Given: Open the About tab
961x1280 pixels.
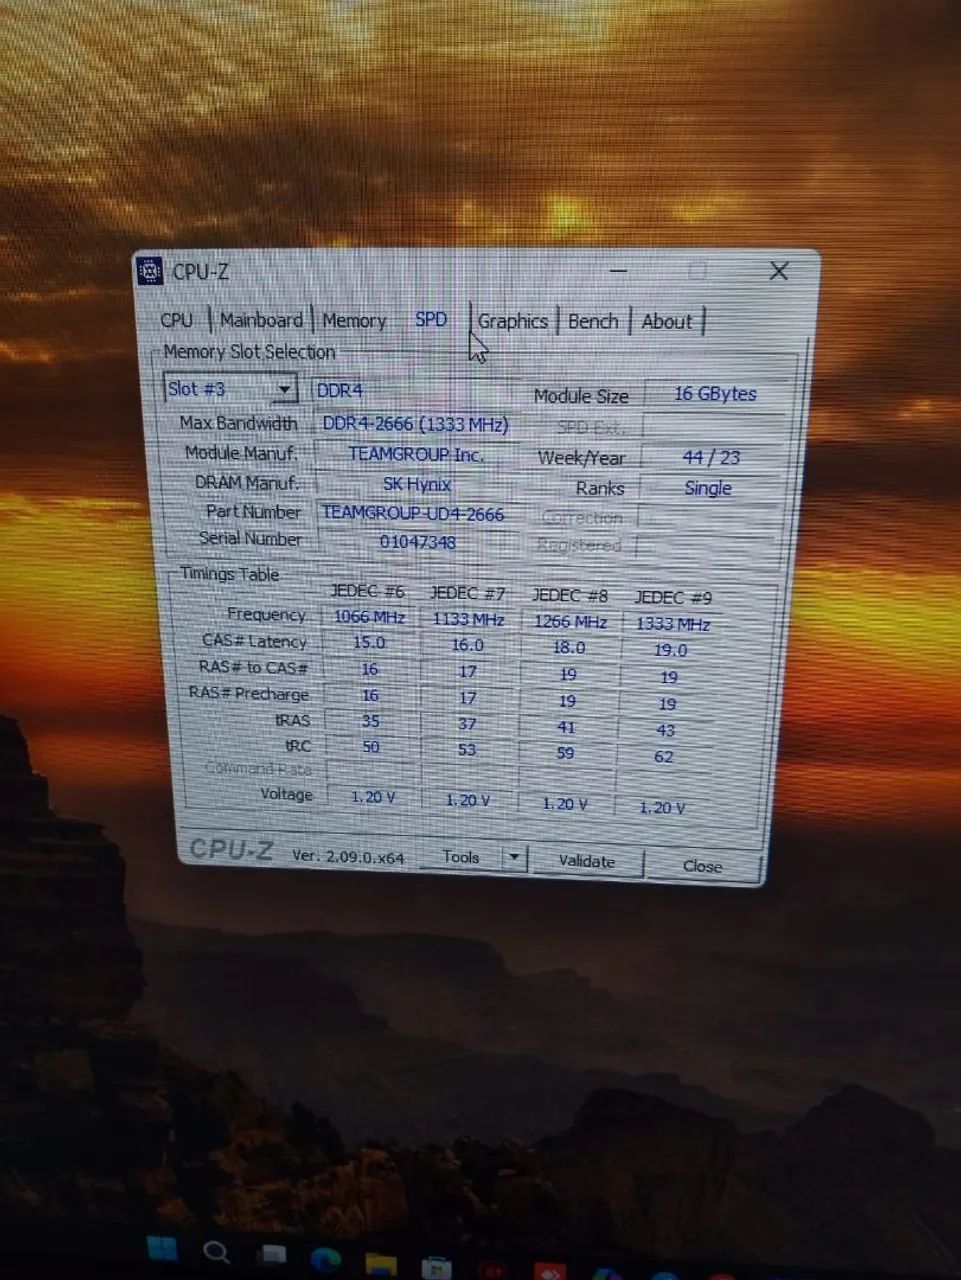Looking at the screenshot, I should 666,321.
